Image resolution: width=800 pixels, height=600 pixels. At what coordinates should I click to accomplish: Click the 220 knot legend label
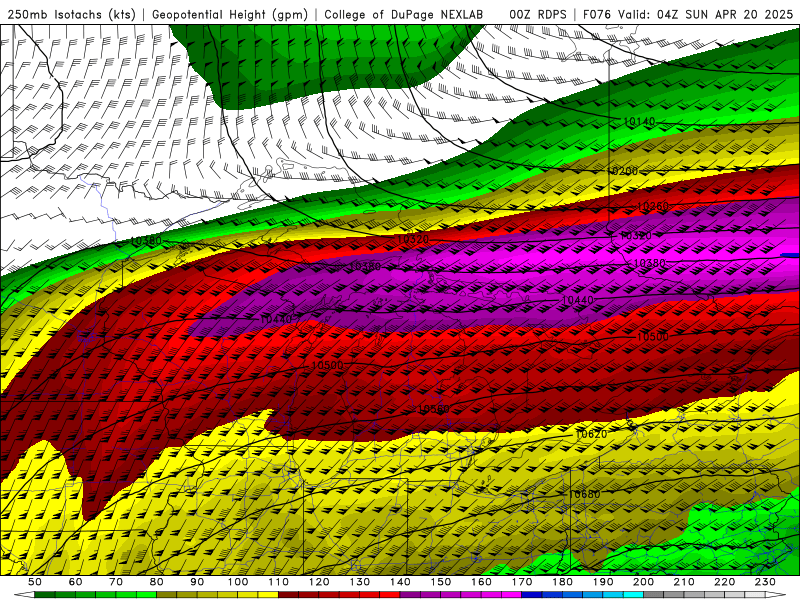tap(726, 582)
